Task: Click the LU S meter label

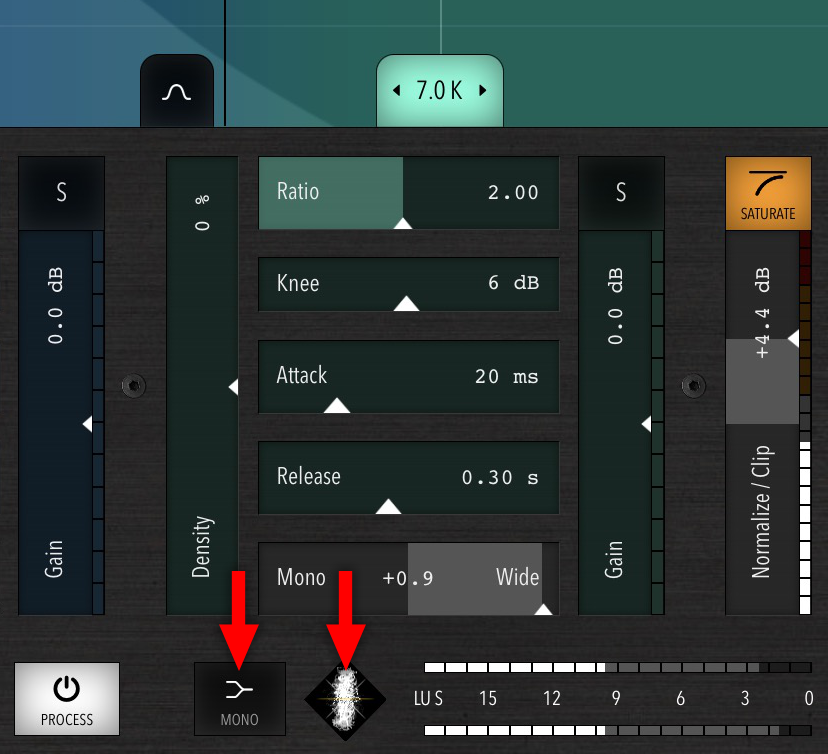Action: (428, 699)
